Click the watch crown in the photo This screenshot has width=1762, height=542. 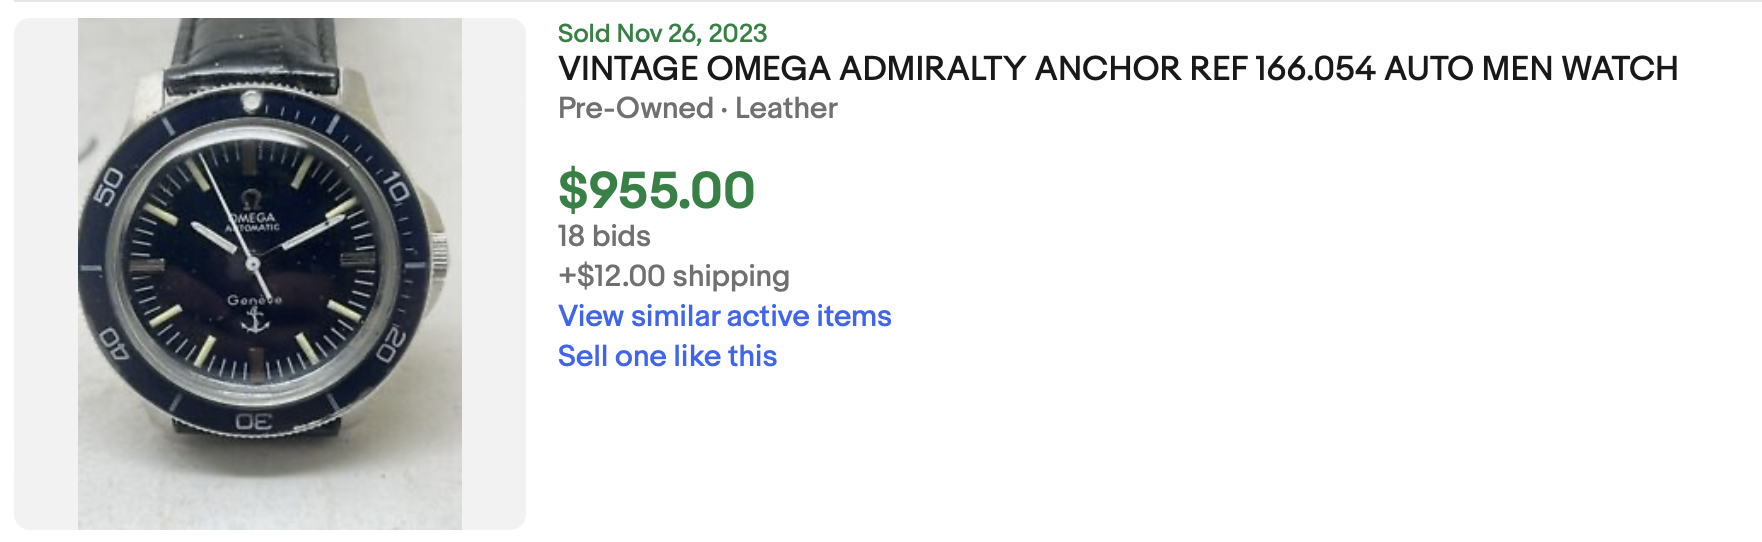[438, 252]
